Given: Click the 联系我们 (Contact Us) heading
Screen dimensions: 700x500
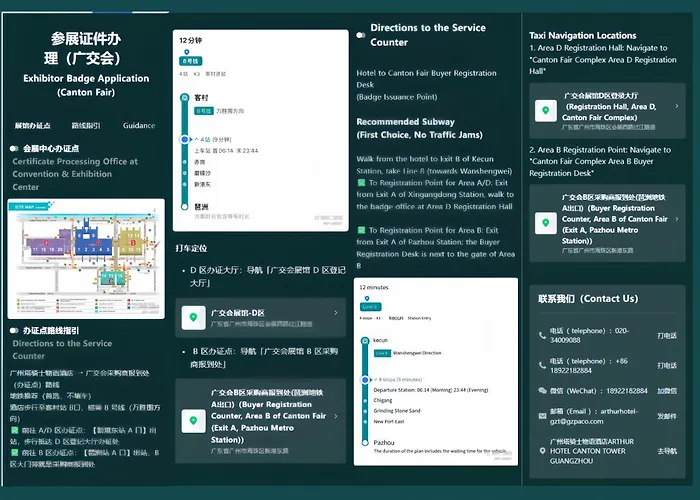Looking at the screenshot, I should (588, 299).
